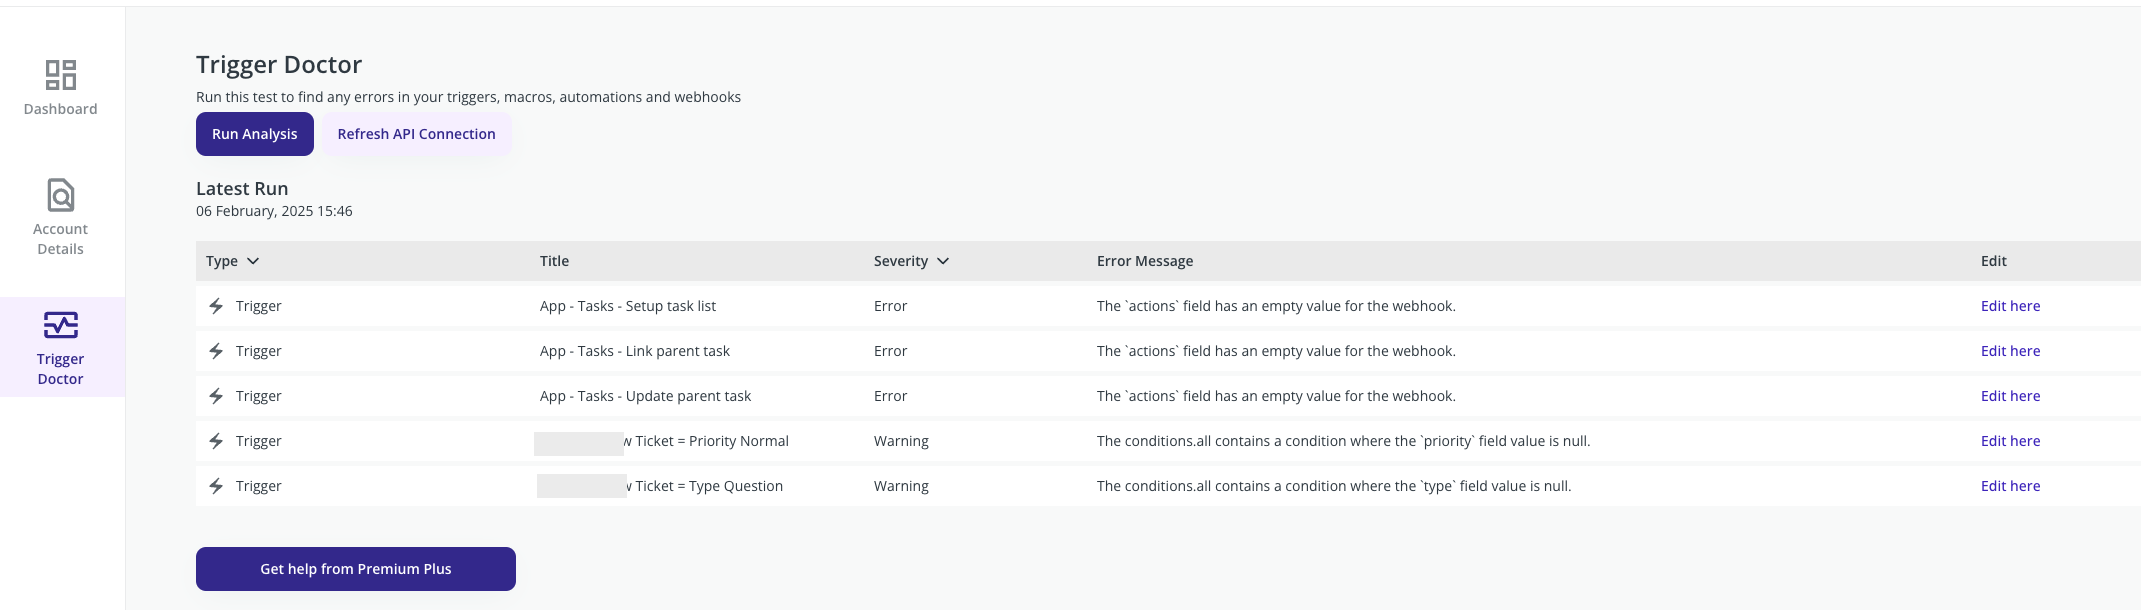Click Warning severity in Type Question row
The height and width of the screenshot is (610, 2141).
pos(901,486)
